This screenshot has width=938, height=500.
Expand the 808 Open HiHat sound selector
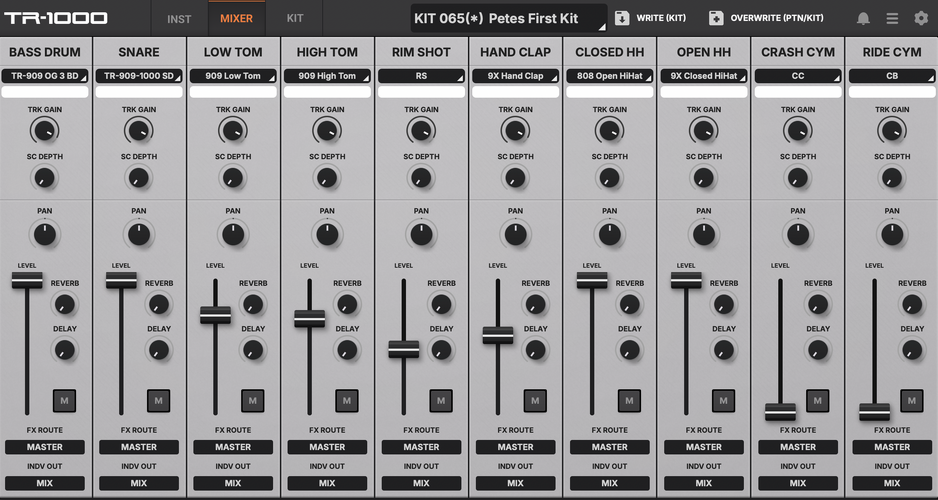[x=609, y=76]
